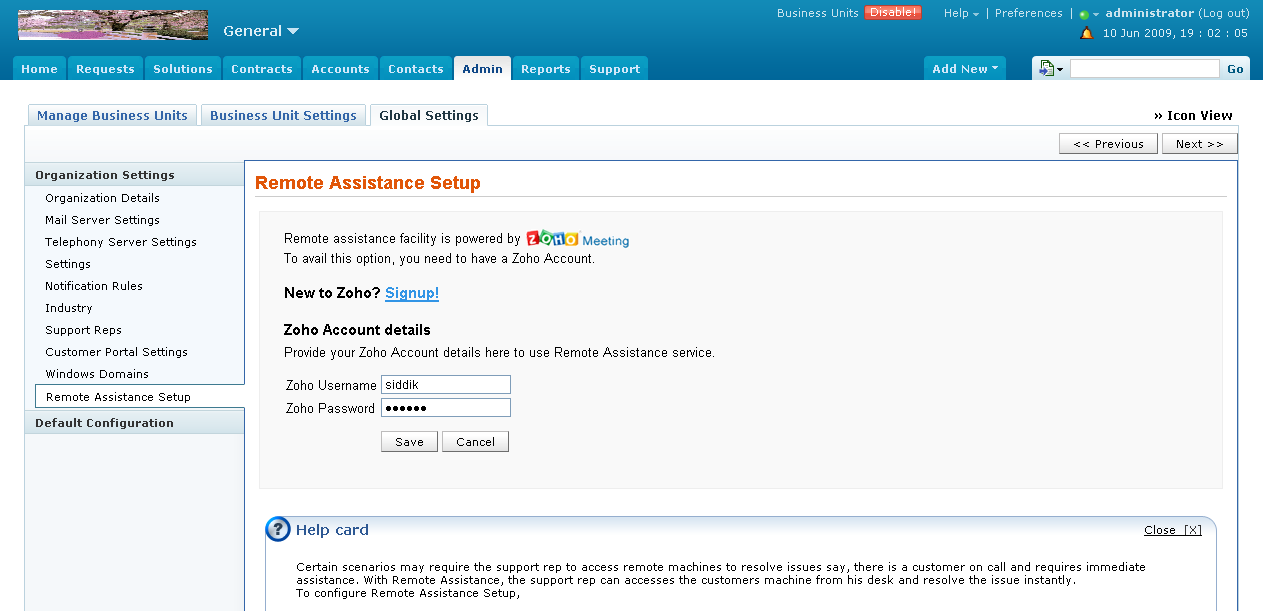Open Organization Details in sidebar
The width and height of the screenshot is (1263, 611).
point(102,198)
